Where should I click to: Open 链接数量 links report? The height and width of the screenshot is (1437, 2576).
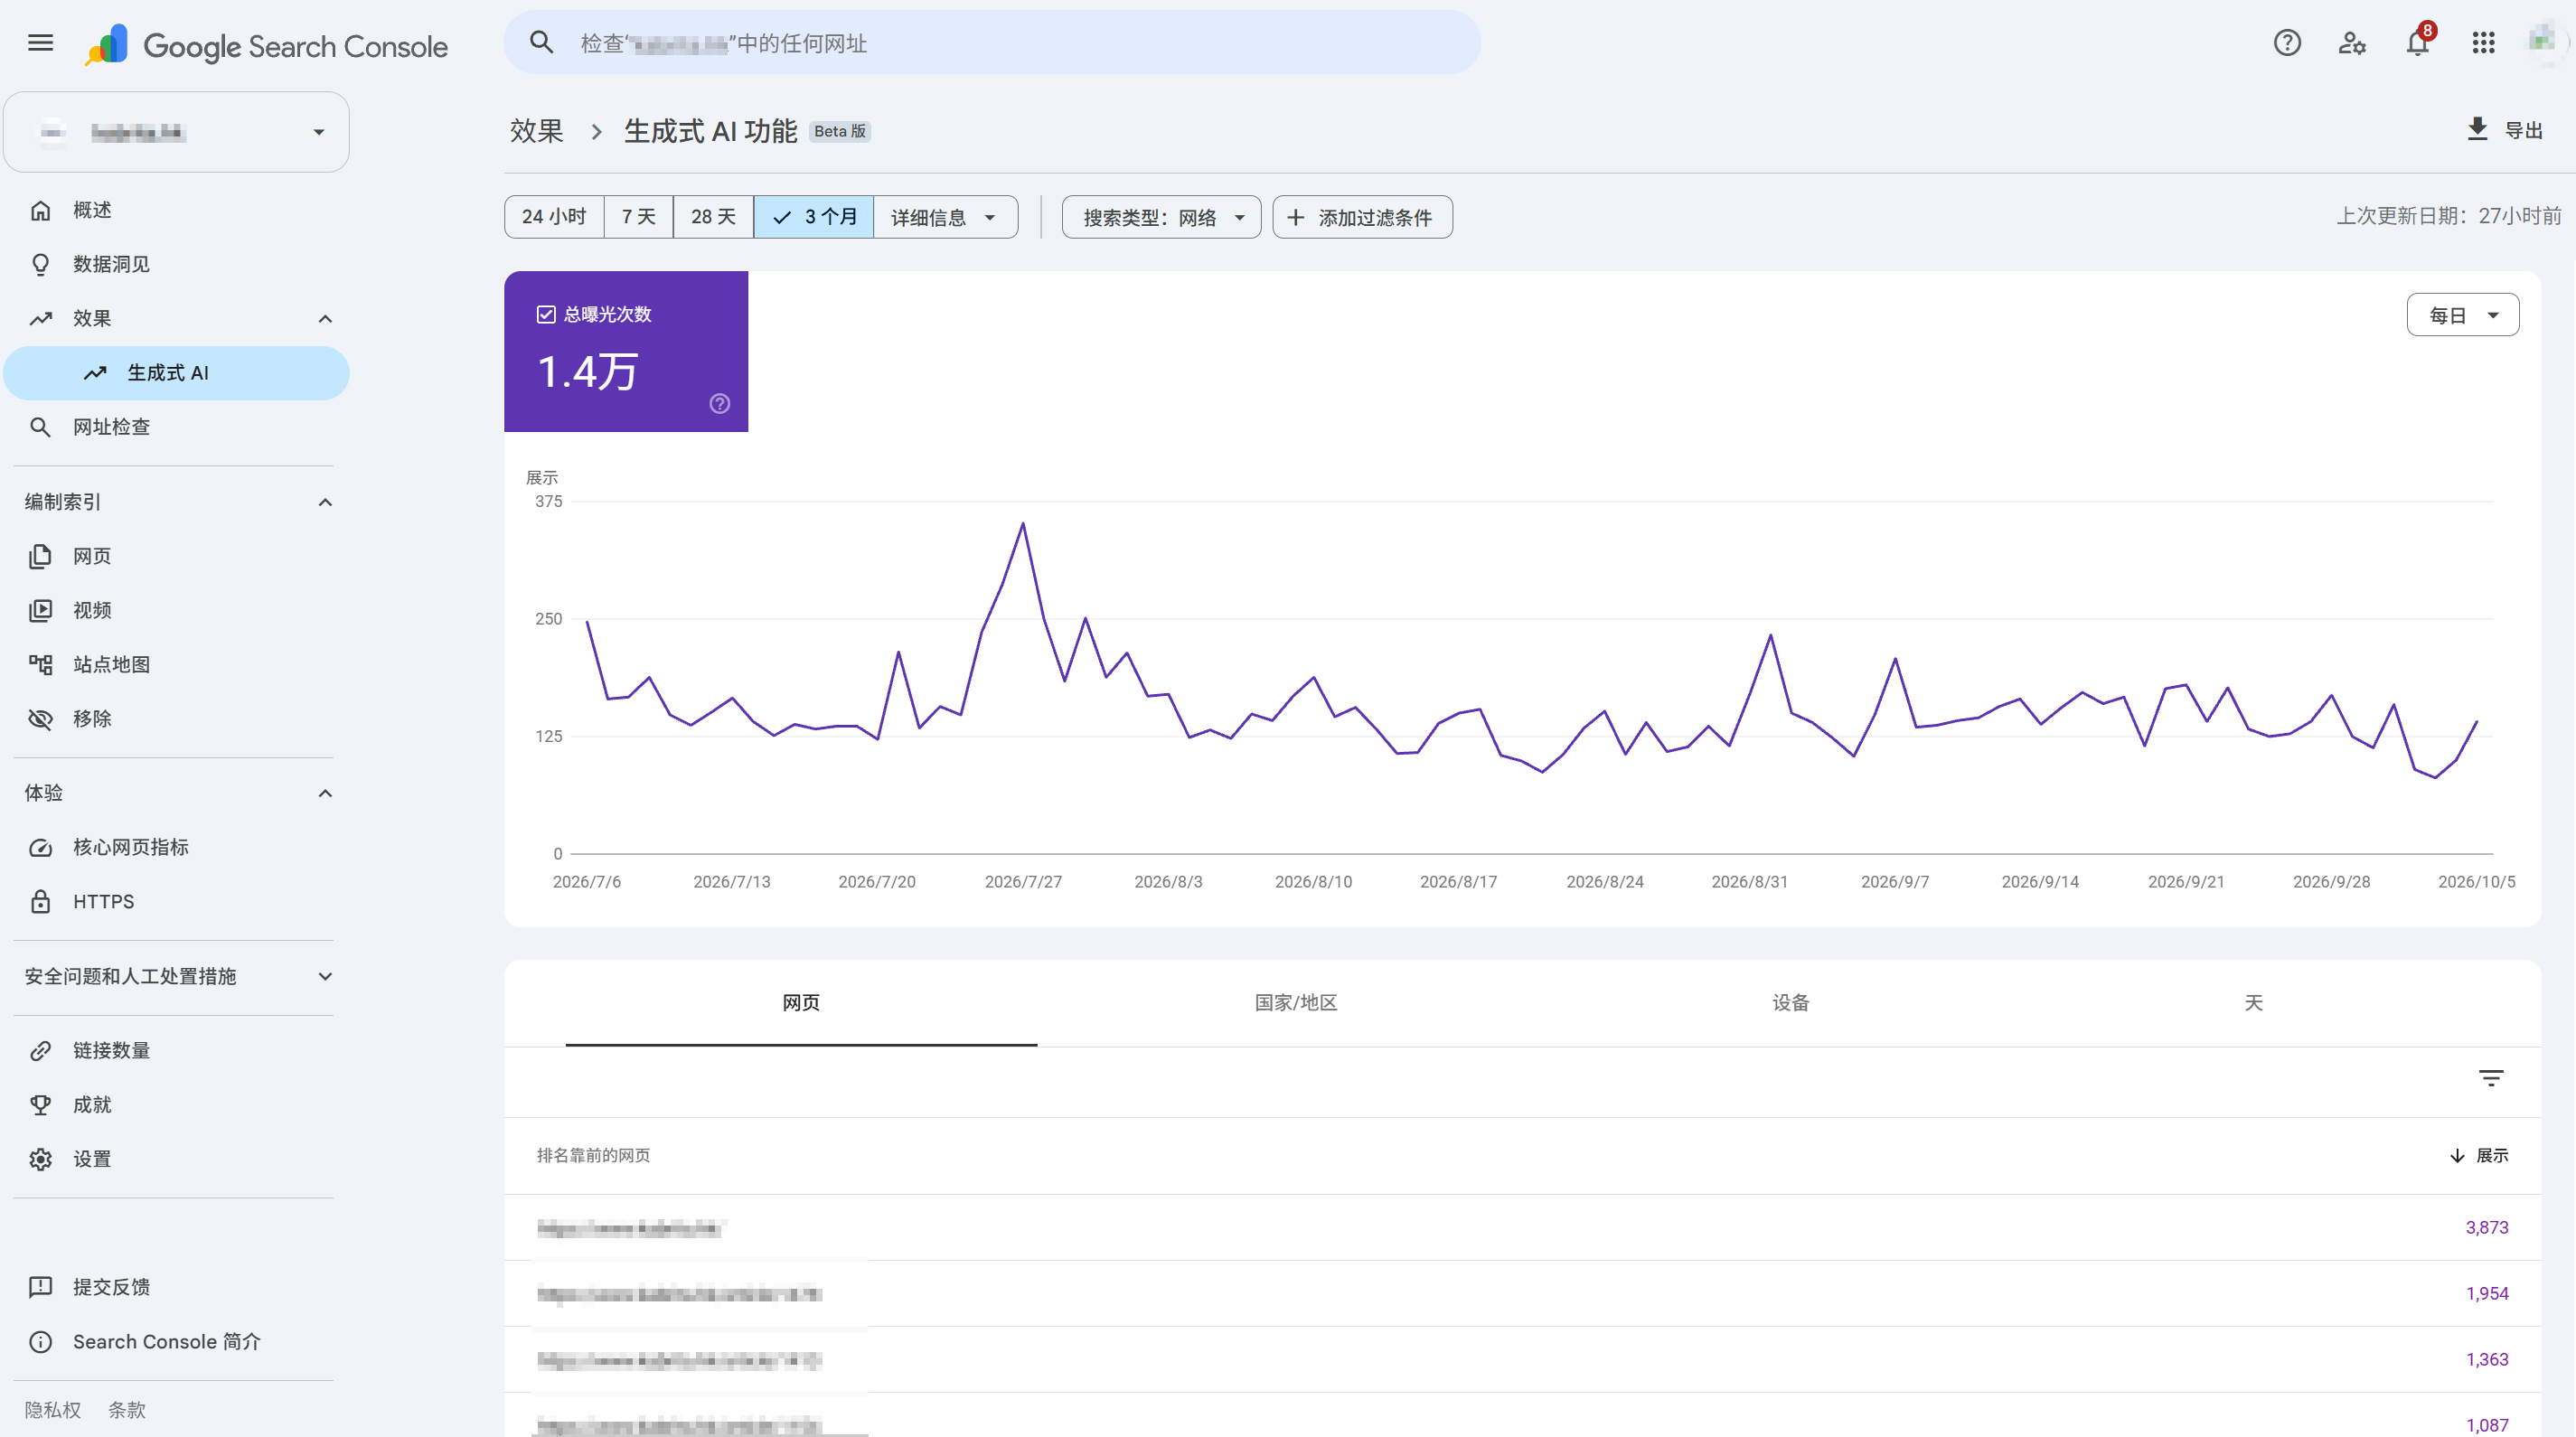coord(176,1050)
